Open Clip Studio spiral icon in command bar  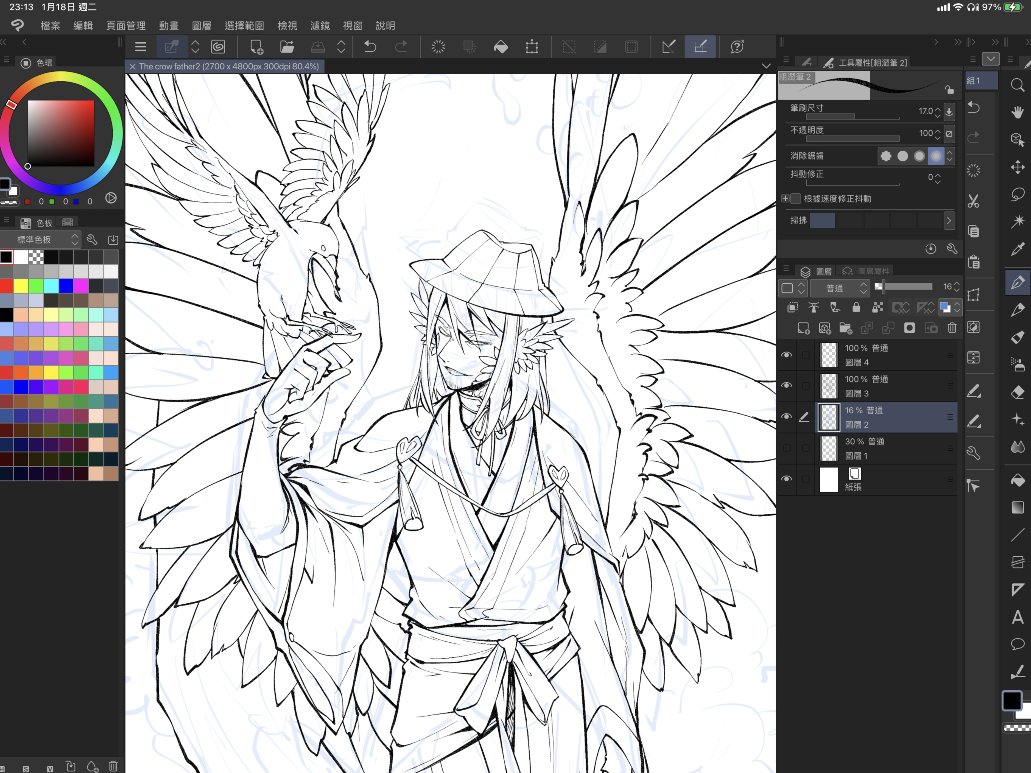tap(218, 47)
